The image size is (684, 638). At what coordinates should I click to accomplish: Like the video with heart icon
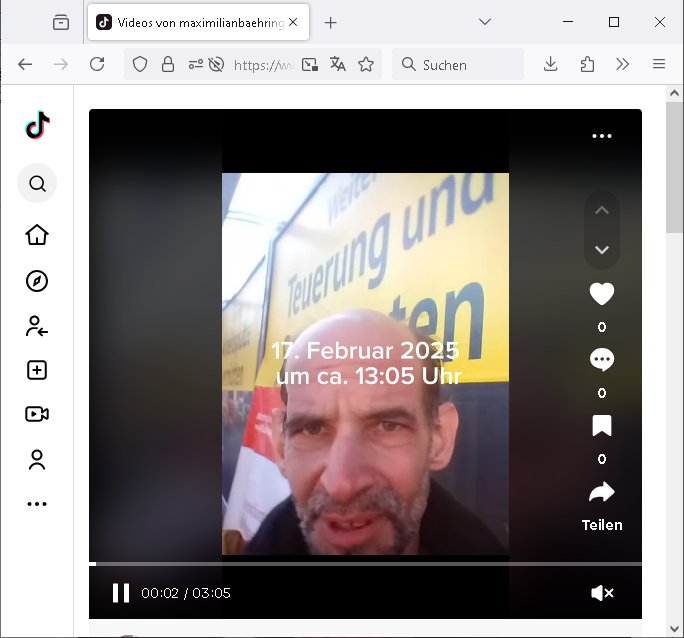coord(601,294)
